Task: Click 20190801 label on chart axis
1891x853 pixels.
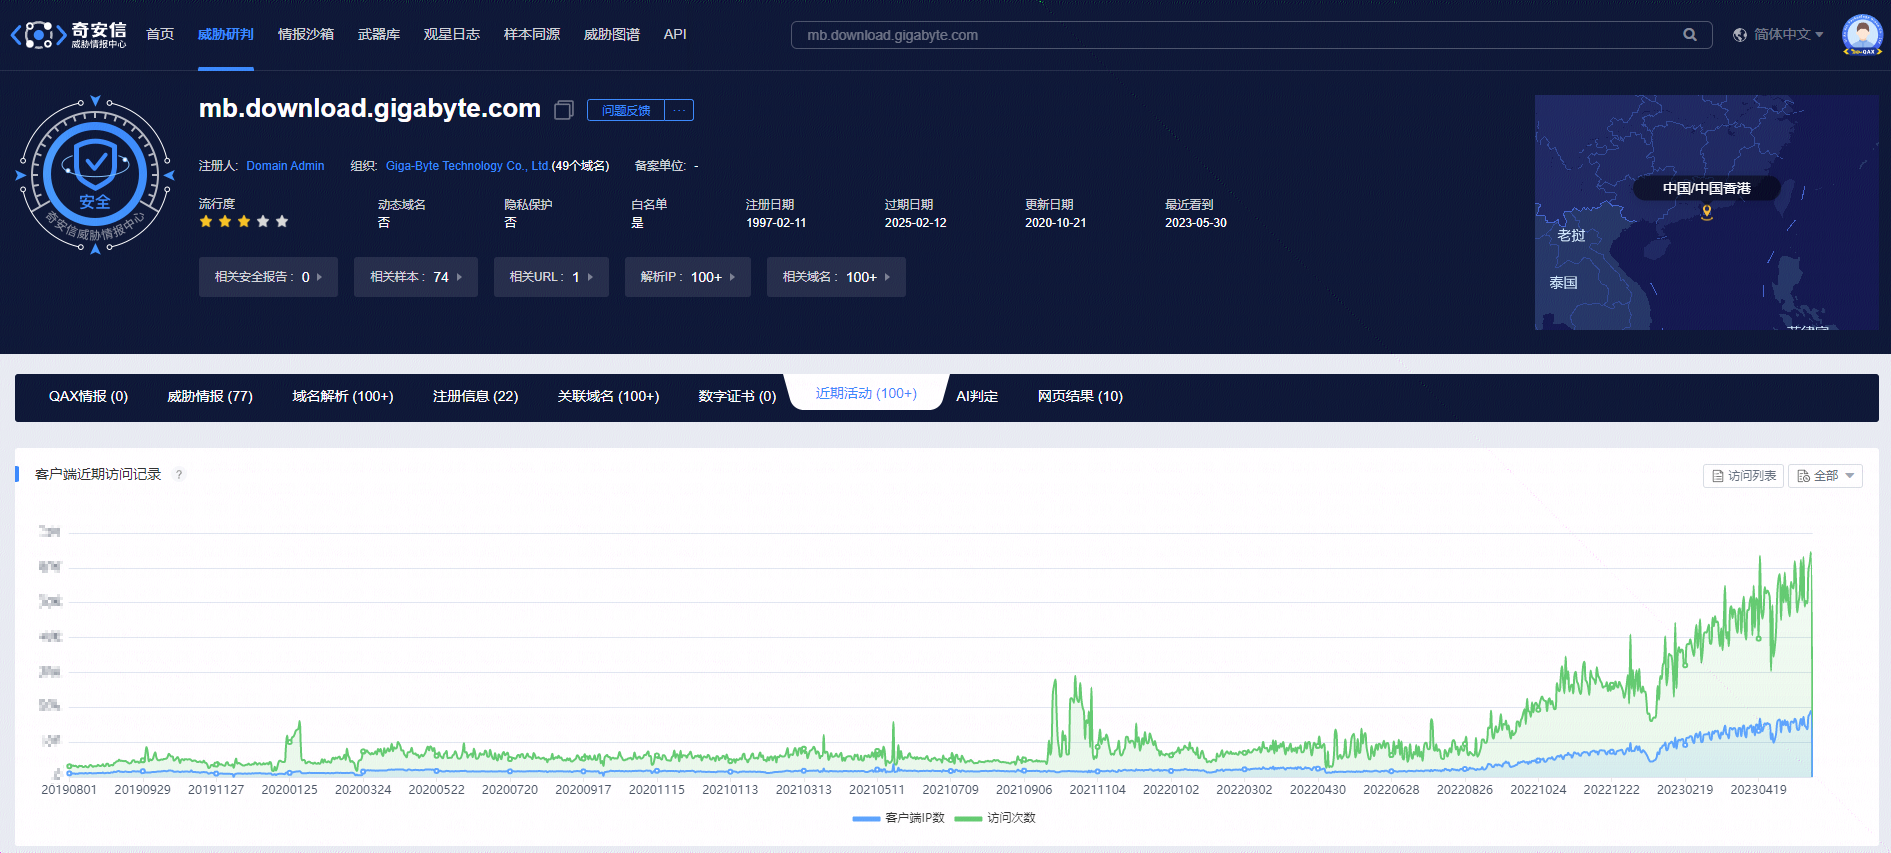Action: (69, 790)
